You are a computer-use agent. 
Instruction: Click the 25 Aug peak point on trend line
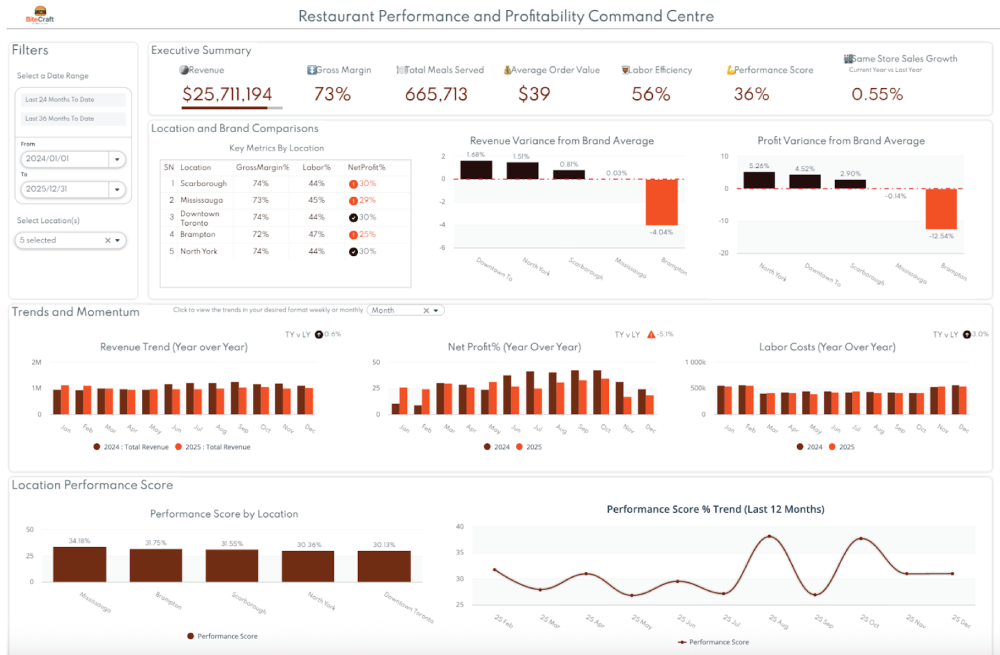(769, 536)
